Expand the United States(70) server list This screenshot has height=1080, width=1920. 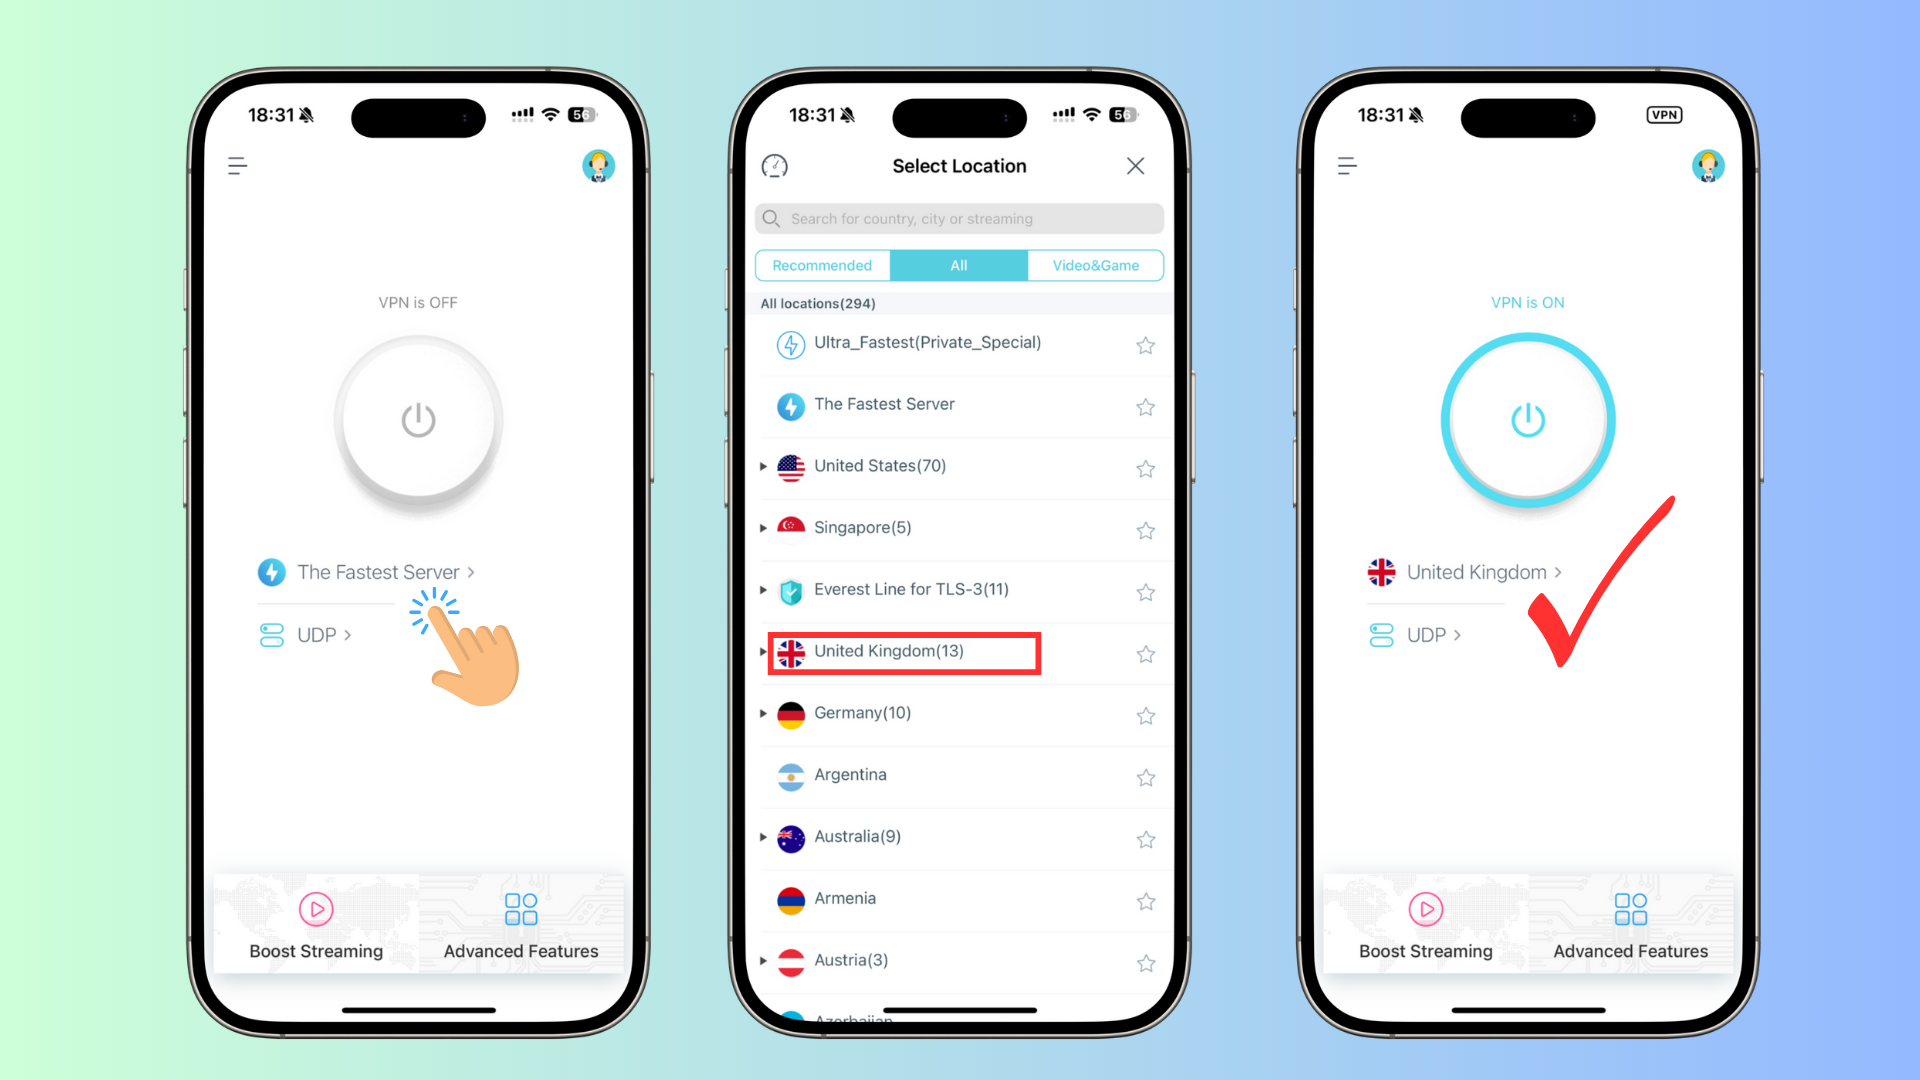click(762, 465)
